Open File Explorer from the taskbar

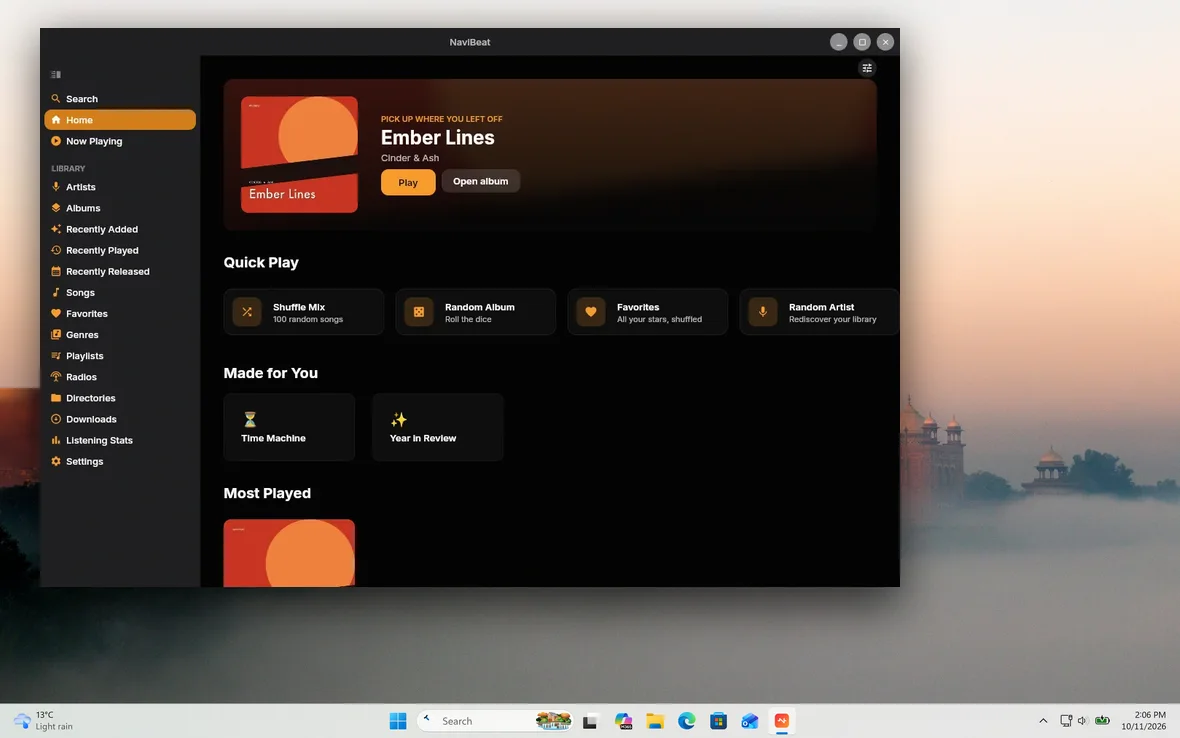655,721
